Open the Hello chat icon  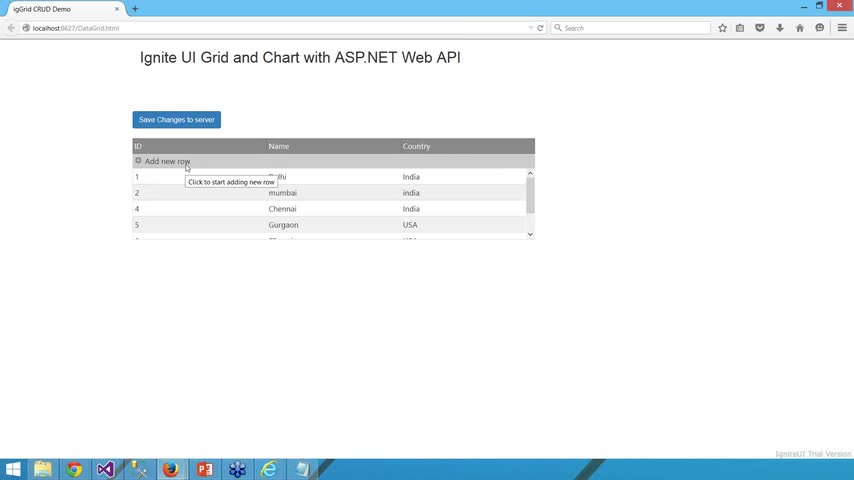click(820, 28)
